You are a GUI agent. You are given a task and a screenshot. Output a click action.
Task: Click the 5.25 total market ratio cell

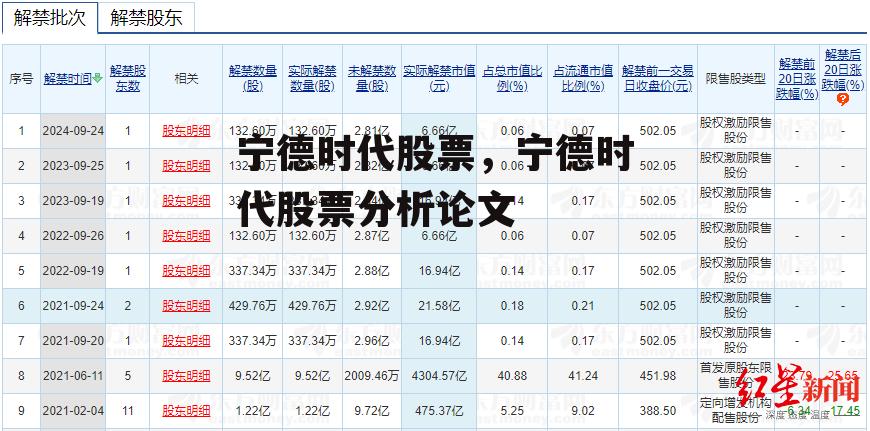pos(512,411)
